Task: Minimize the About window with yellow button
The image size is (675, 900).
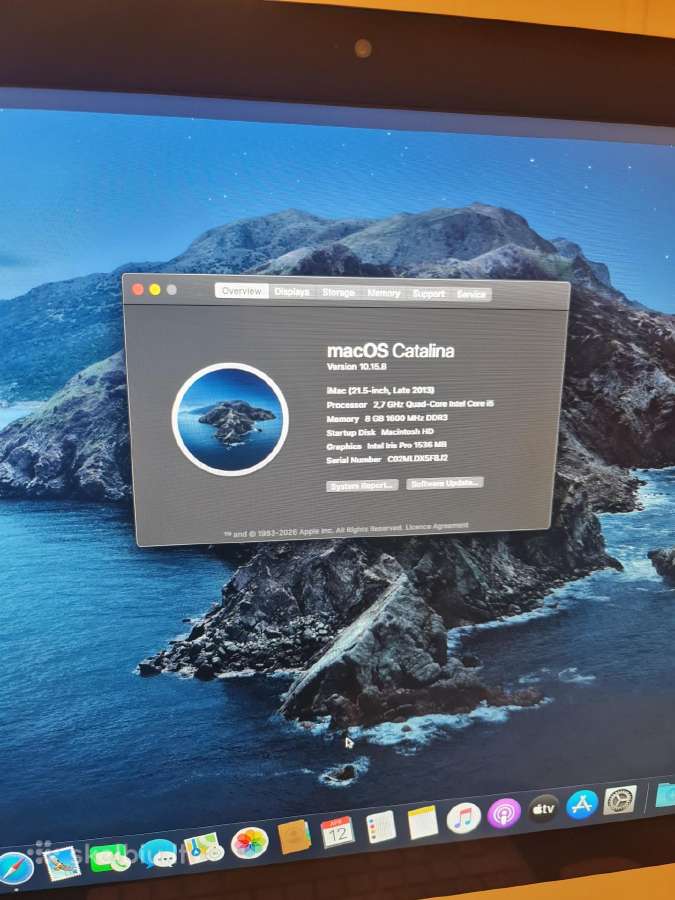Action: click(x=154, y=290)
